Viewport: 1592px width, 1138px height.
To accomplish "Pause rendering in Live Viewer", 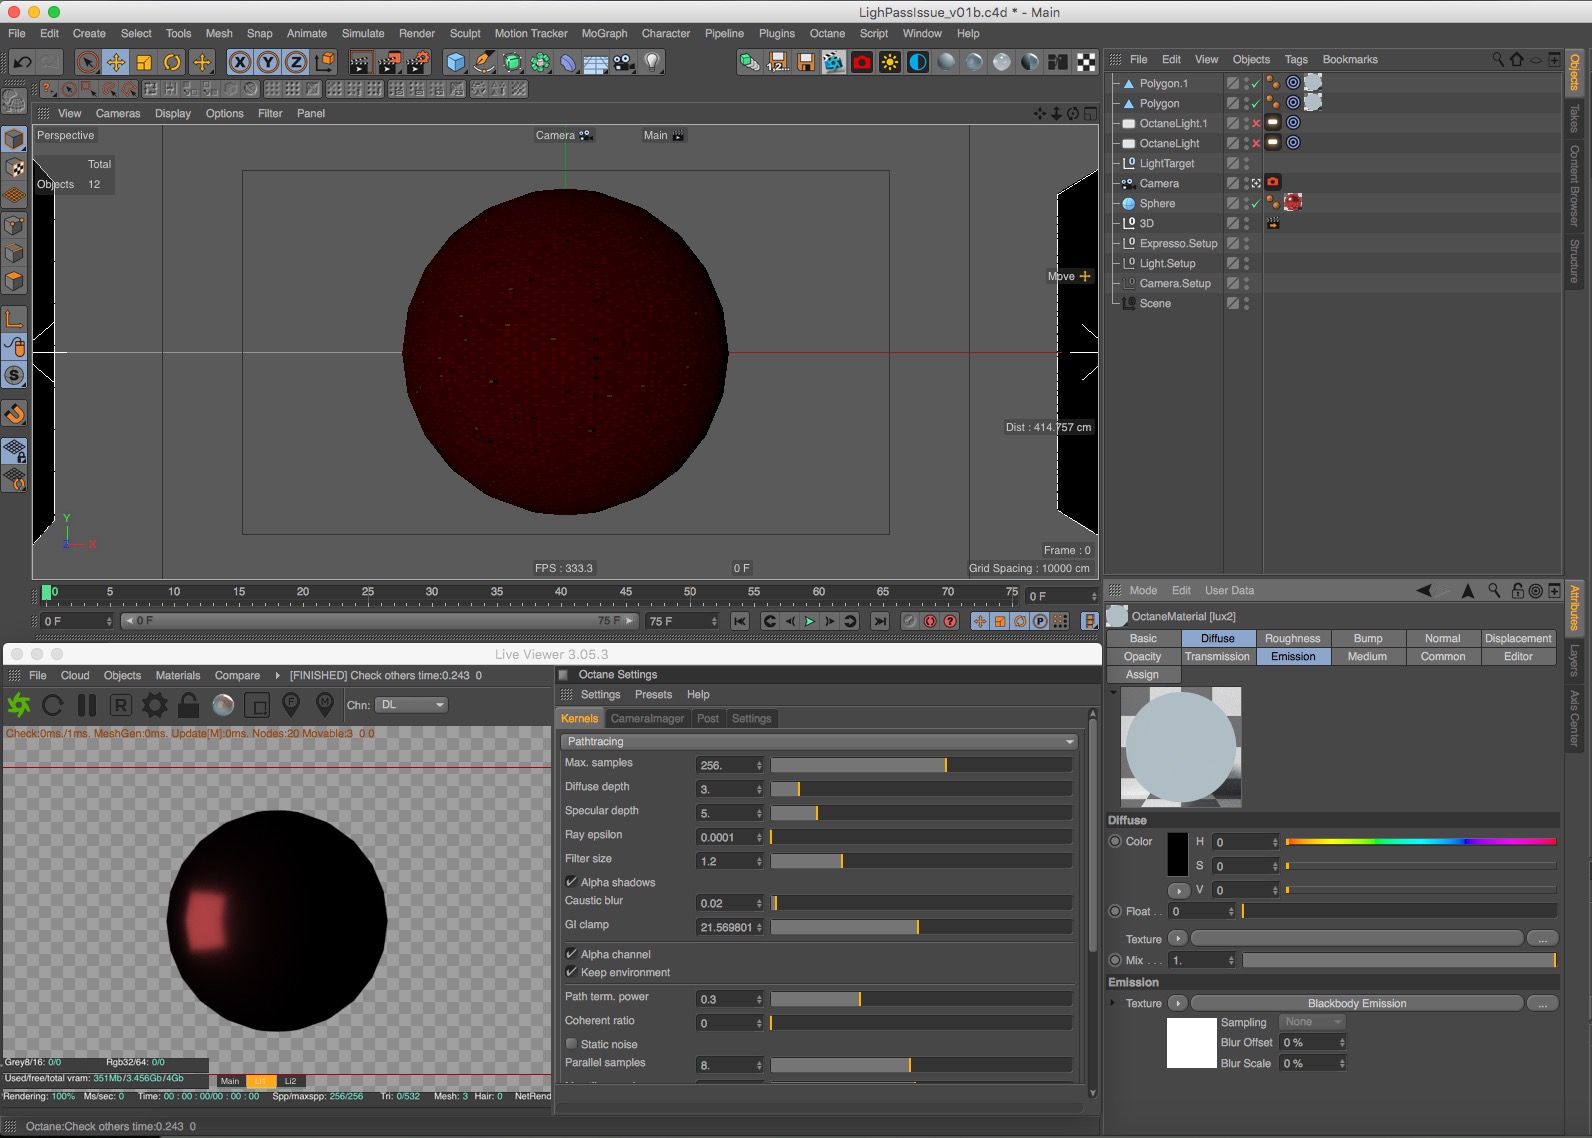I will 87,705.
